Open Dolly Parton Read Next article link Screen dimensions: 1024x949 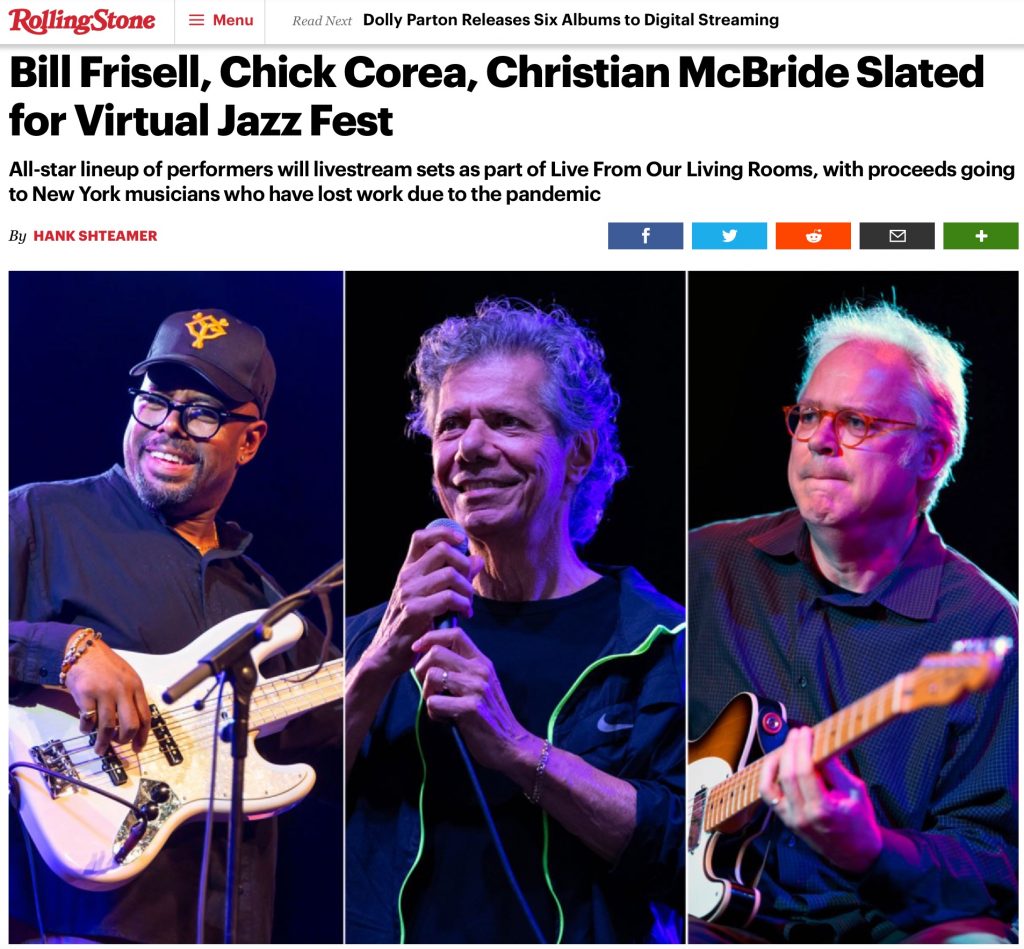point(571,20)
